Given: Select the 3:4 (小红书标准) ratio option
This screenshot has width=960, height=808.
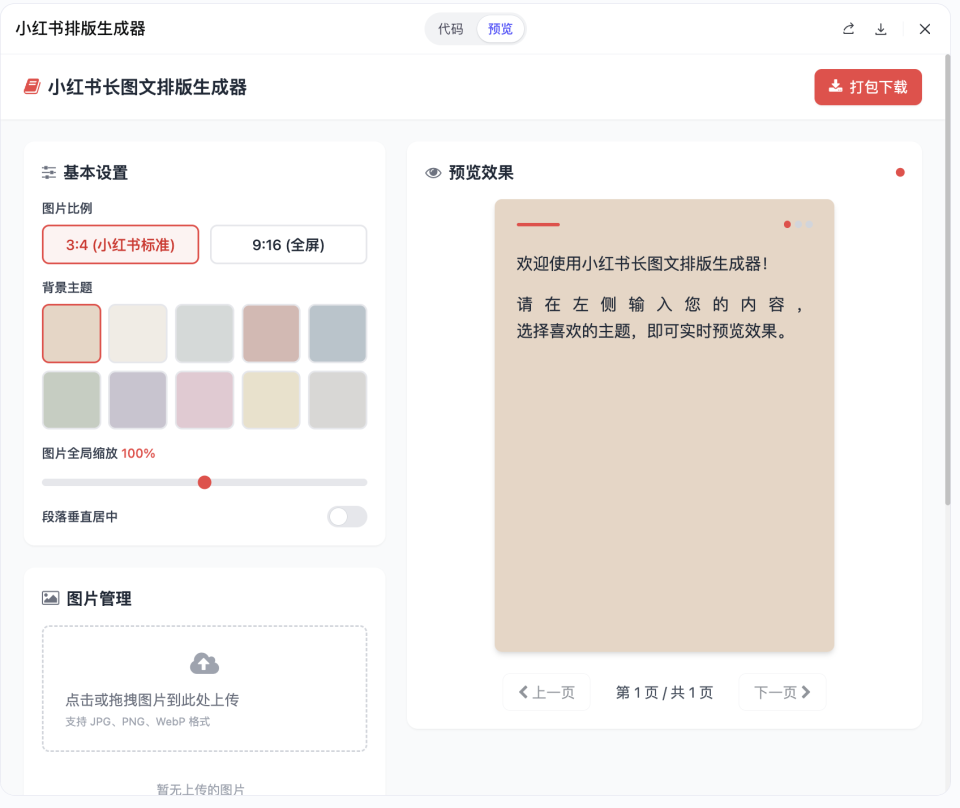Looking at the screenshot, I should (x=120, y=244).
